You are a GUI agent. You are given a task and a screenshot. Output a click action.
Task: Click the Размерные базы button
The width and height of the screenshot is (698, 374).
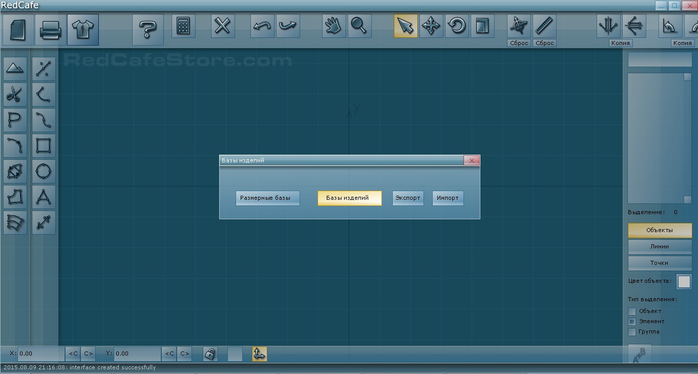[x=268, y=198]
